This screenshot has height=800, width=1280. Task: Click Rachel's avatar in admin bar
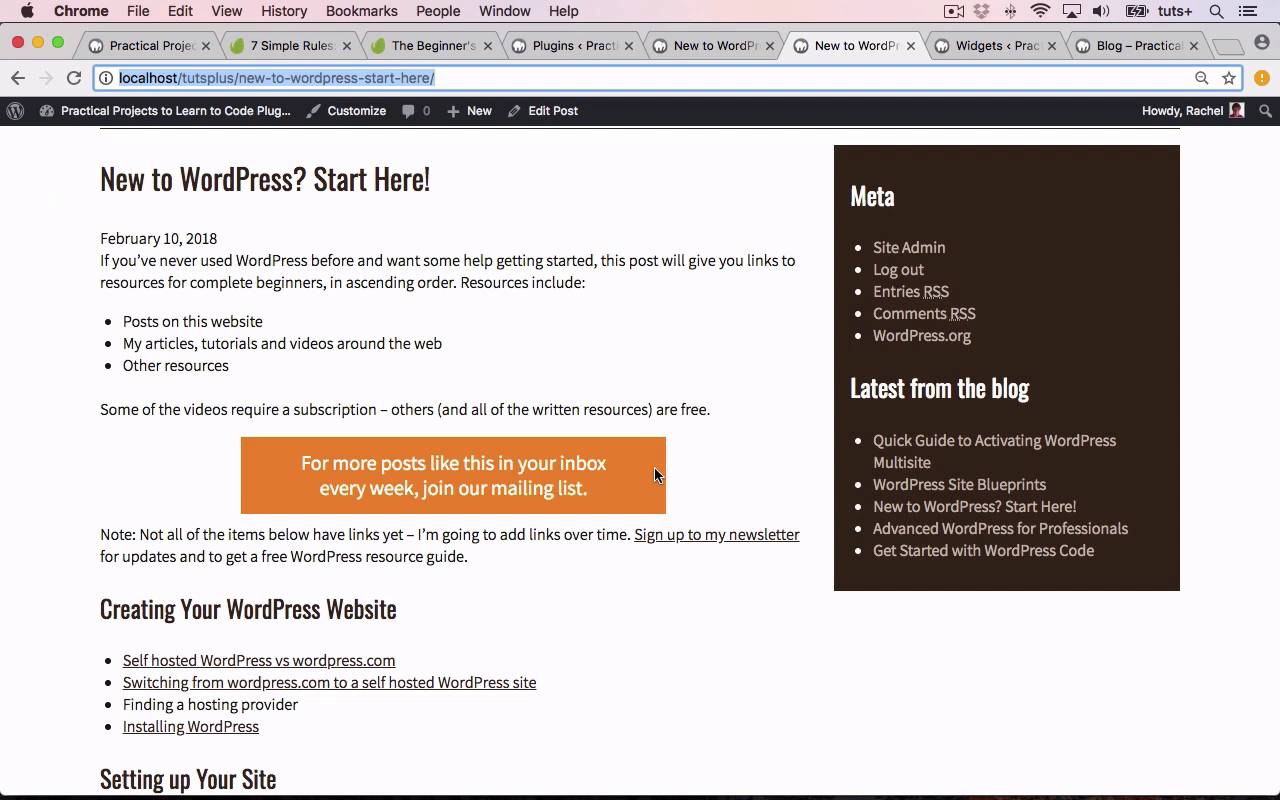[1237, 111]
